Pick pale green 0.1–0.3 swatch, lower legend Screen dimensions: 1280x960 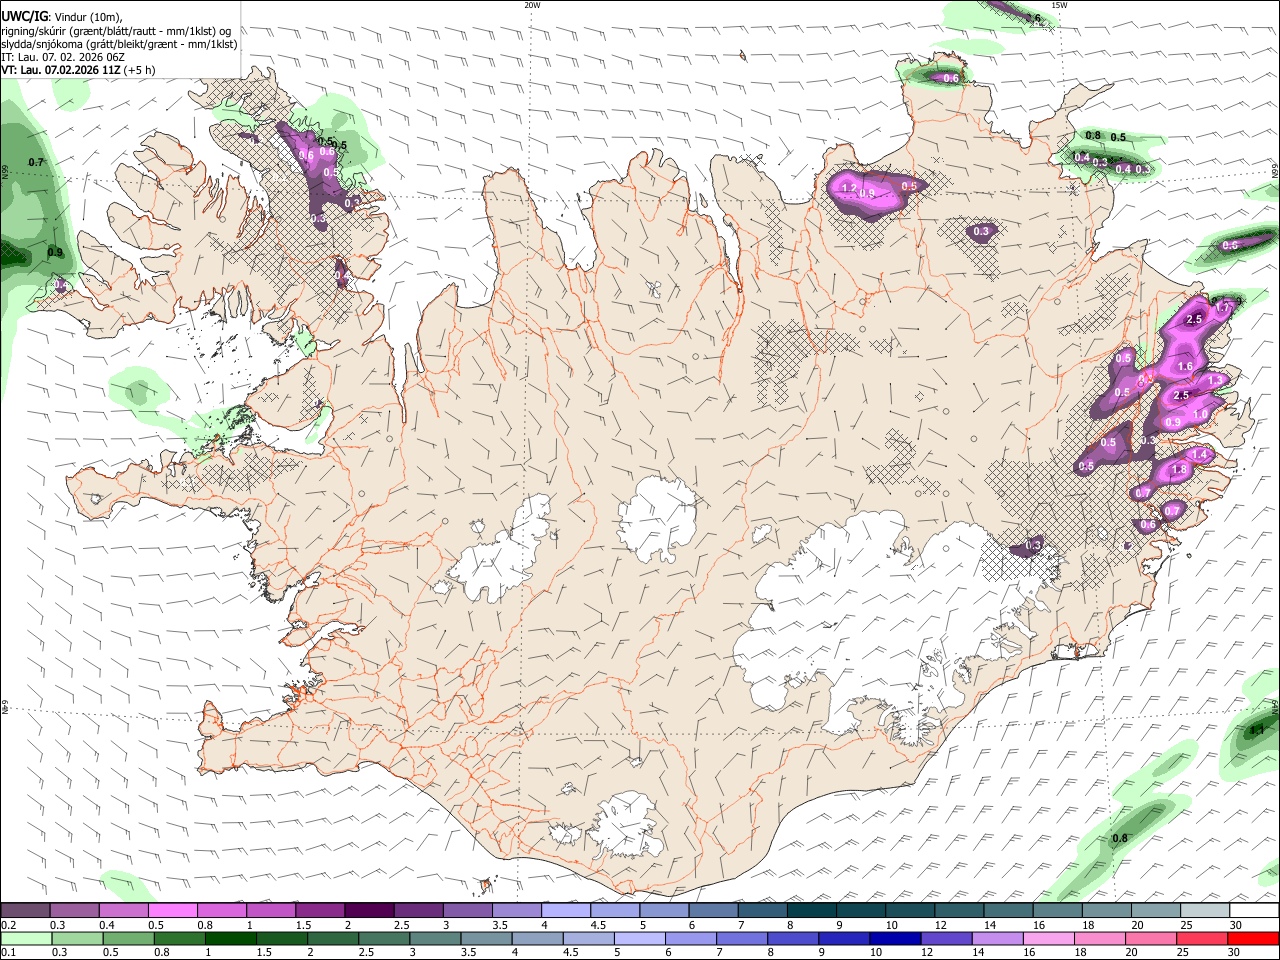pos(25,939)
